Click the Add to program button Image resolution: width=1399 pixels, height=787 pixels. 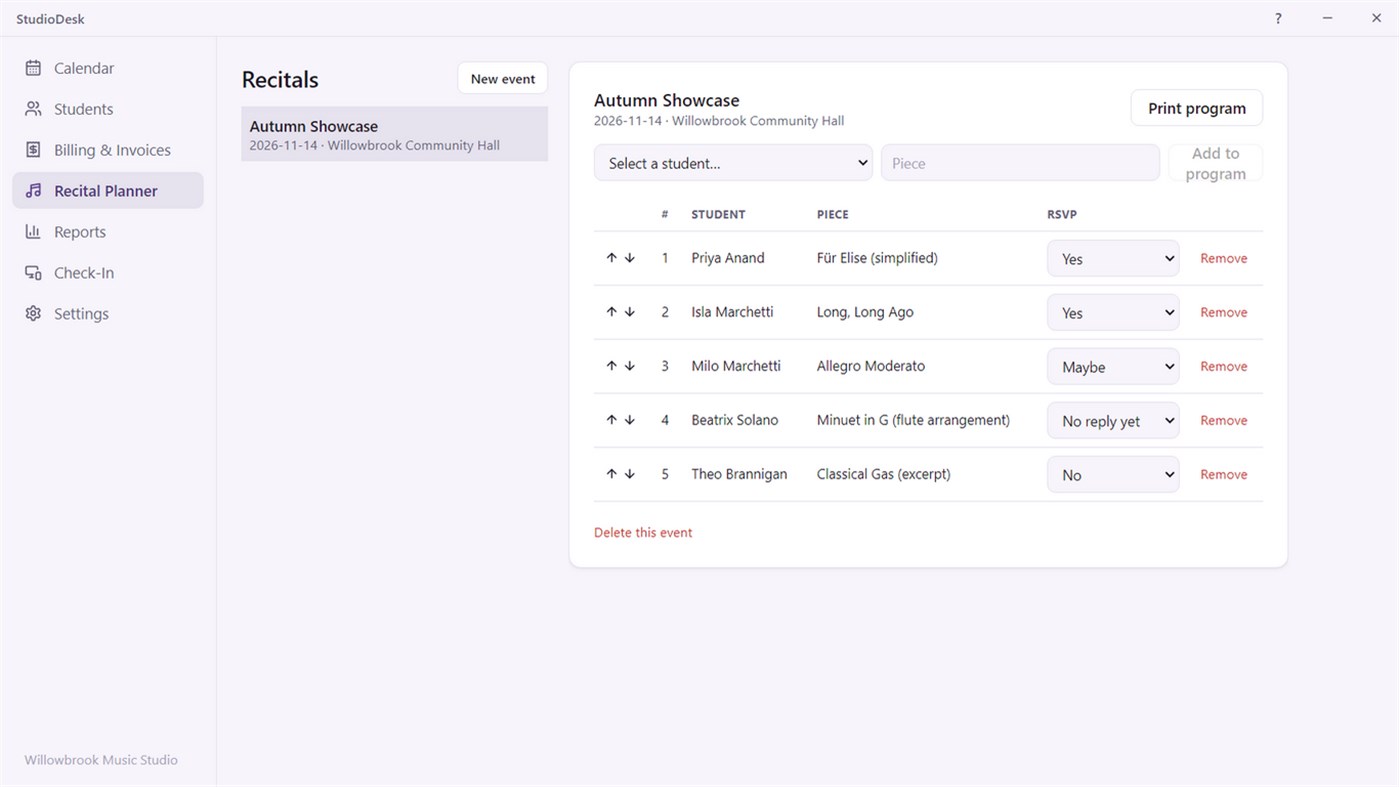tap(1216, 163)
